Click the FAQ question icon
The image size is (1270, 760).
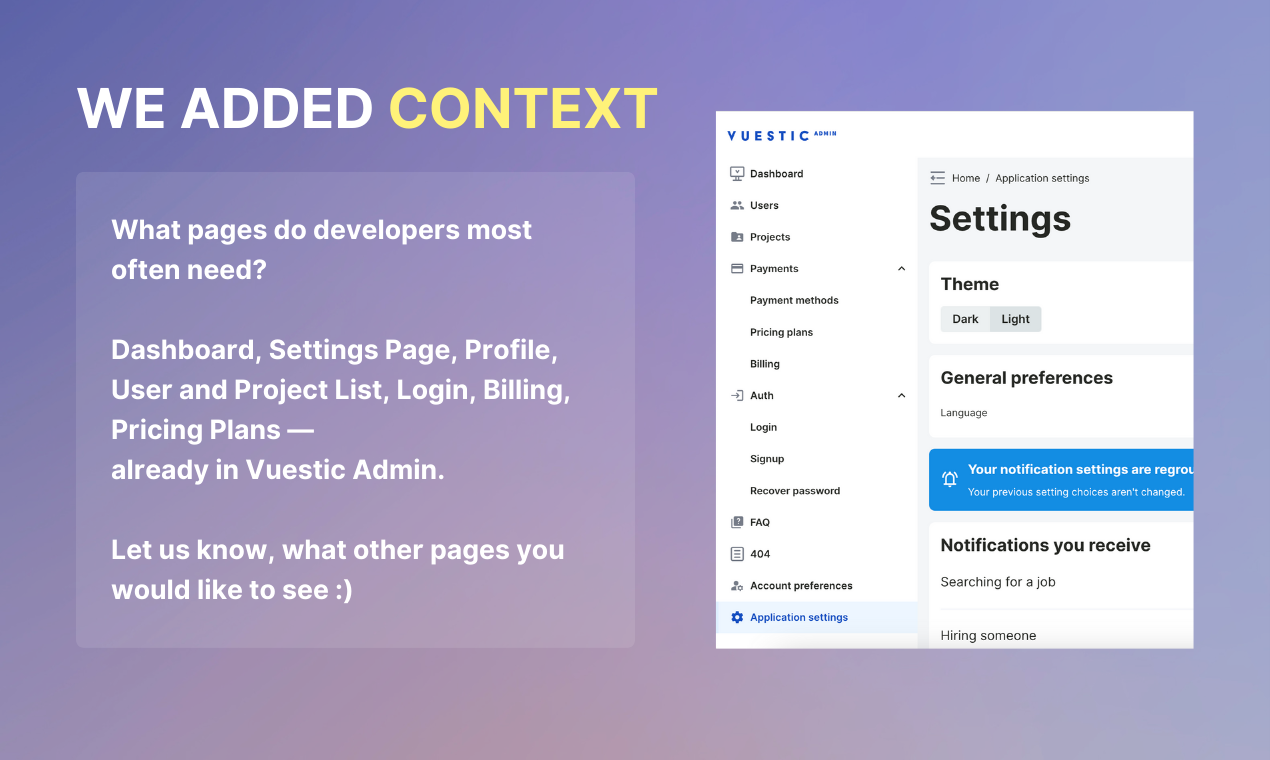[x=737, y=522]
